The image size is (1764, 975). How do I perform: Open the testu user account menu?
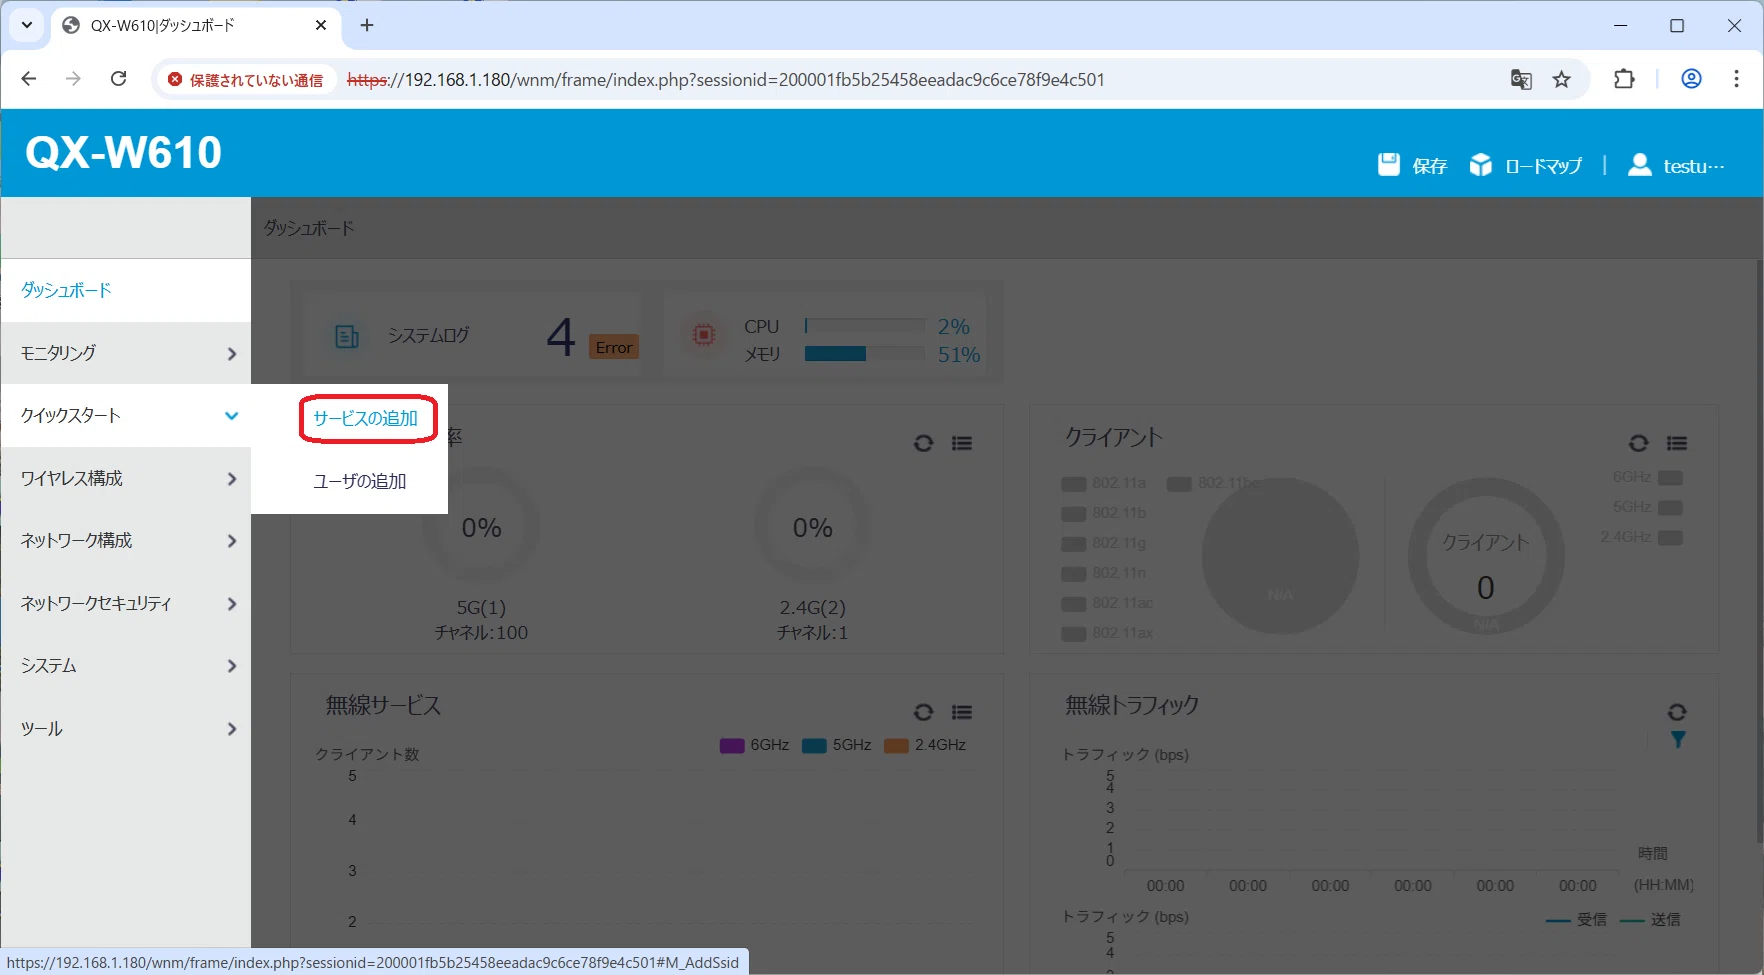(x=1676, y=165)
